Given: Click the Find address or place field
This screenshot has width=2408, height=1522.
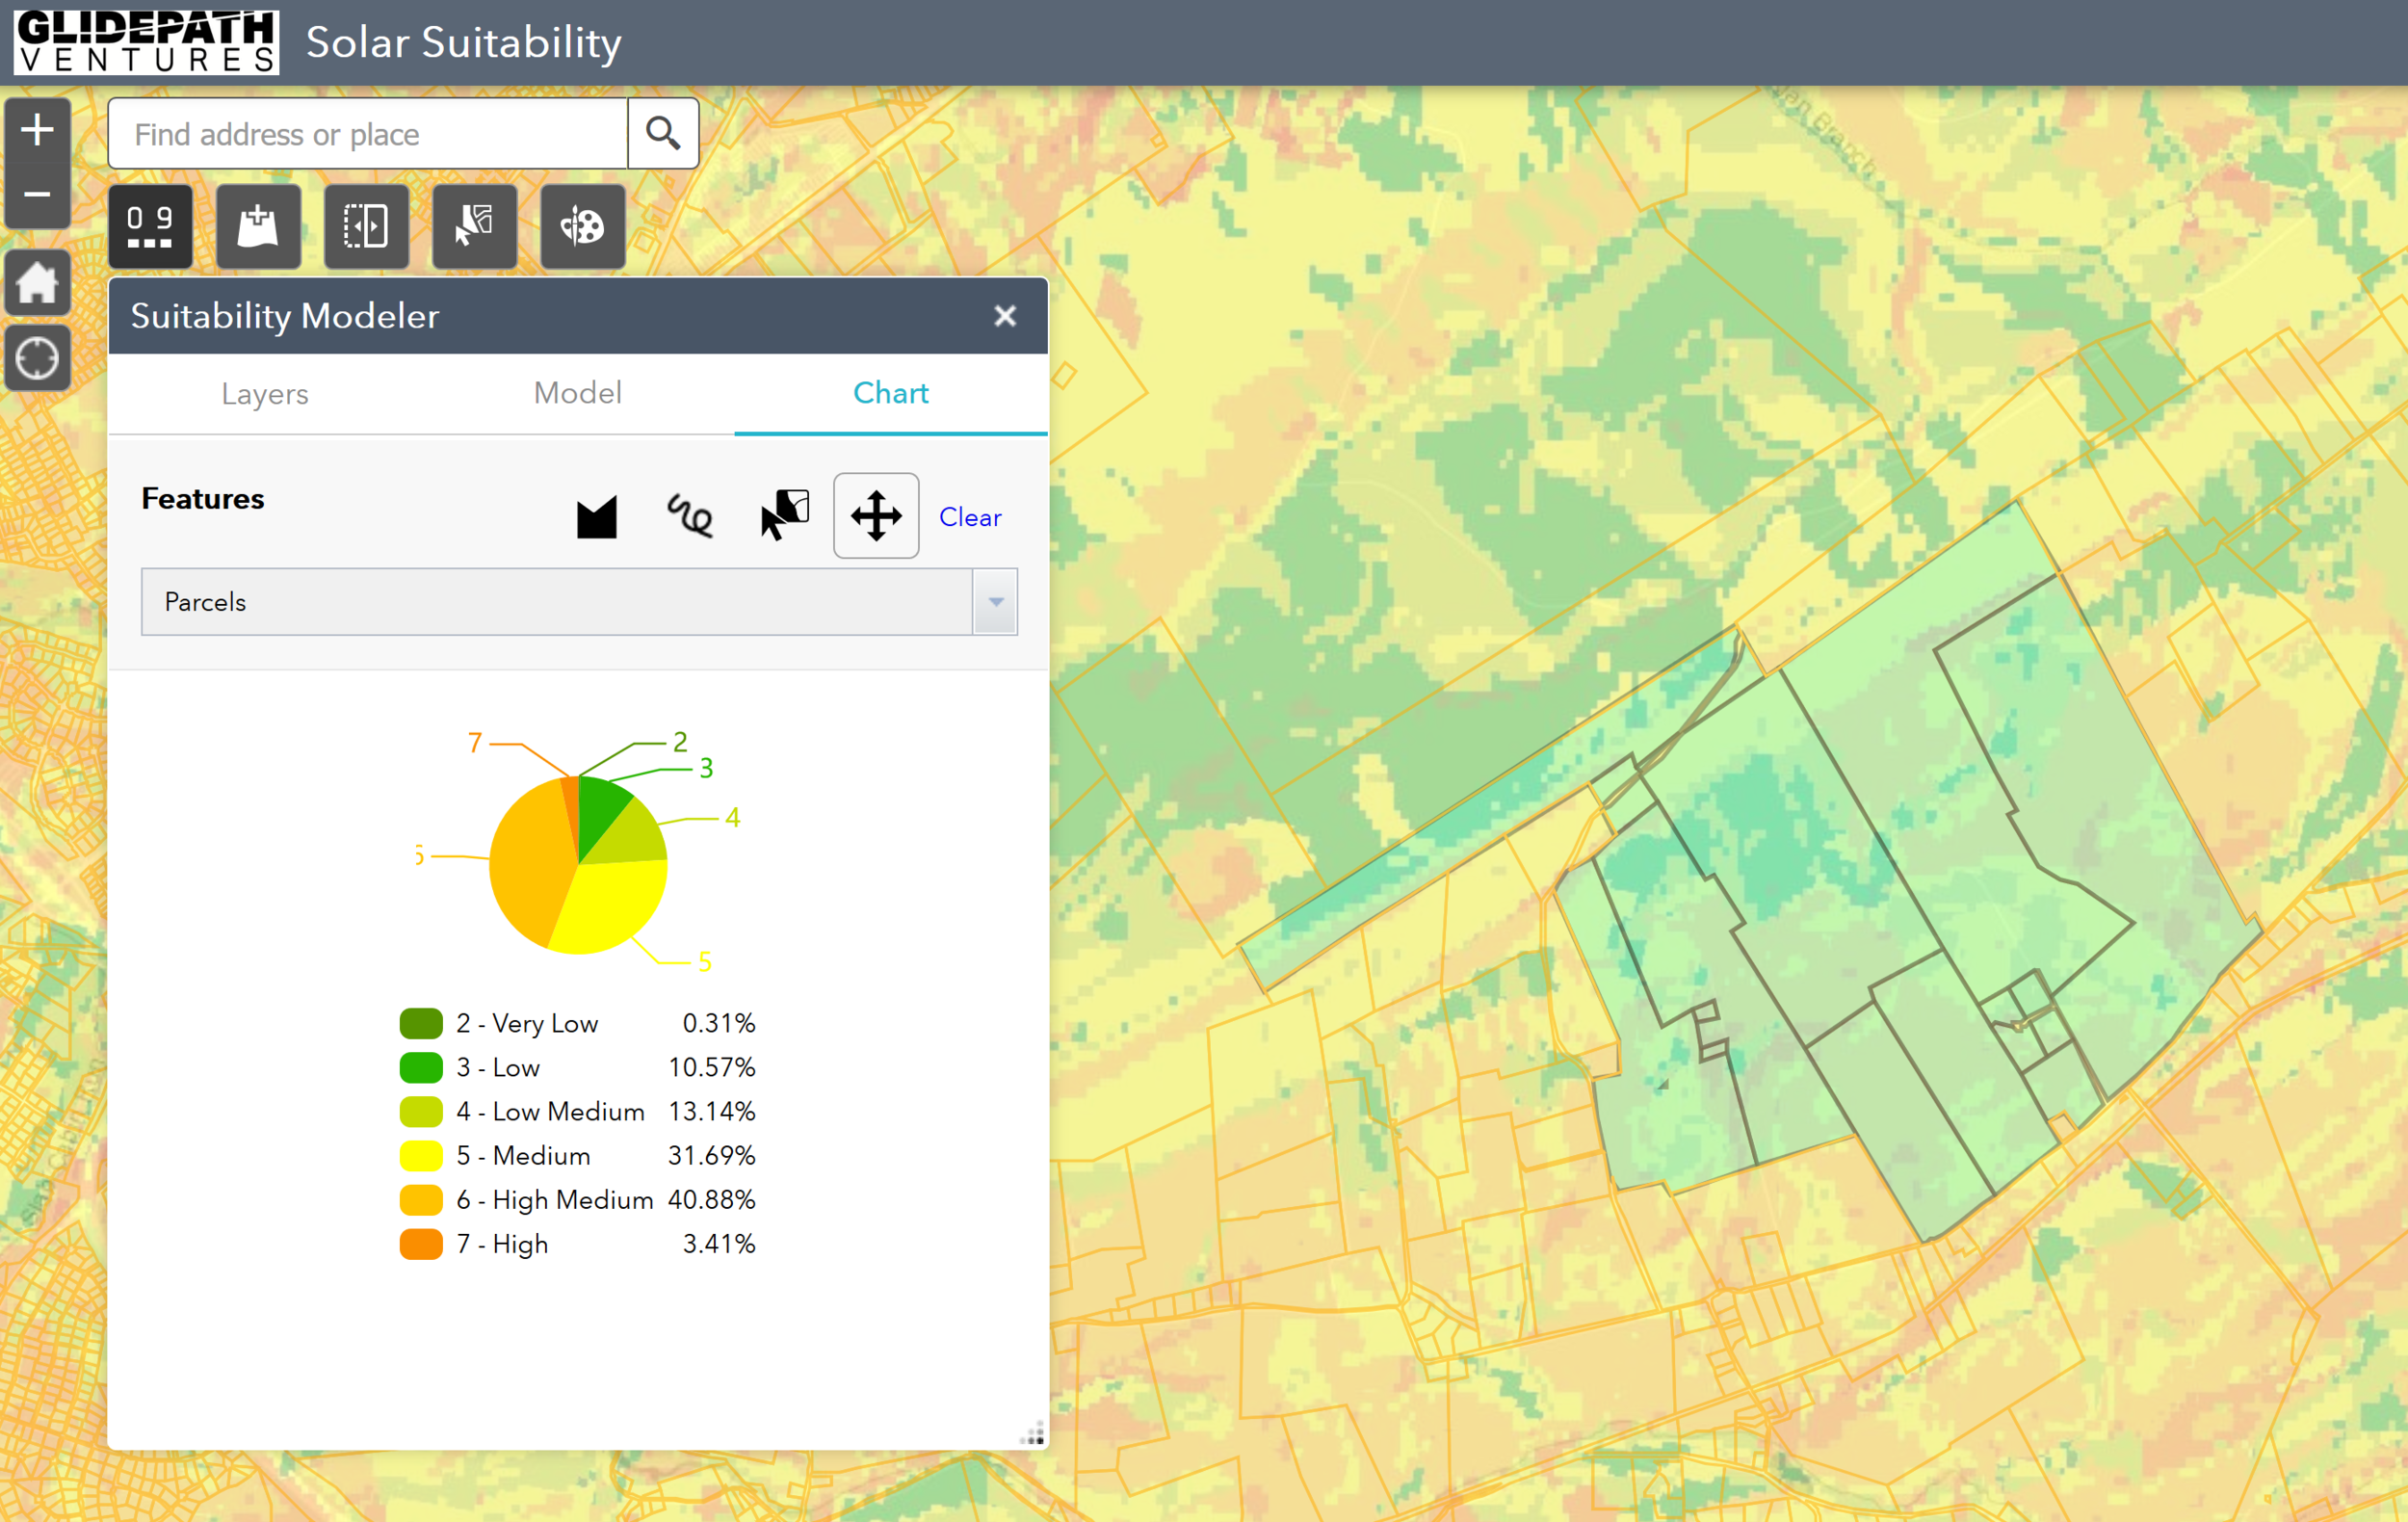Looking at the screenshot, I should click(x=368, y=133).
